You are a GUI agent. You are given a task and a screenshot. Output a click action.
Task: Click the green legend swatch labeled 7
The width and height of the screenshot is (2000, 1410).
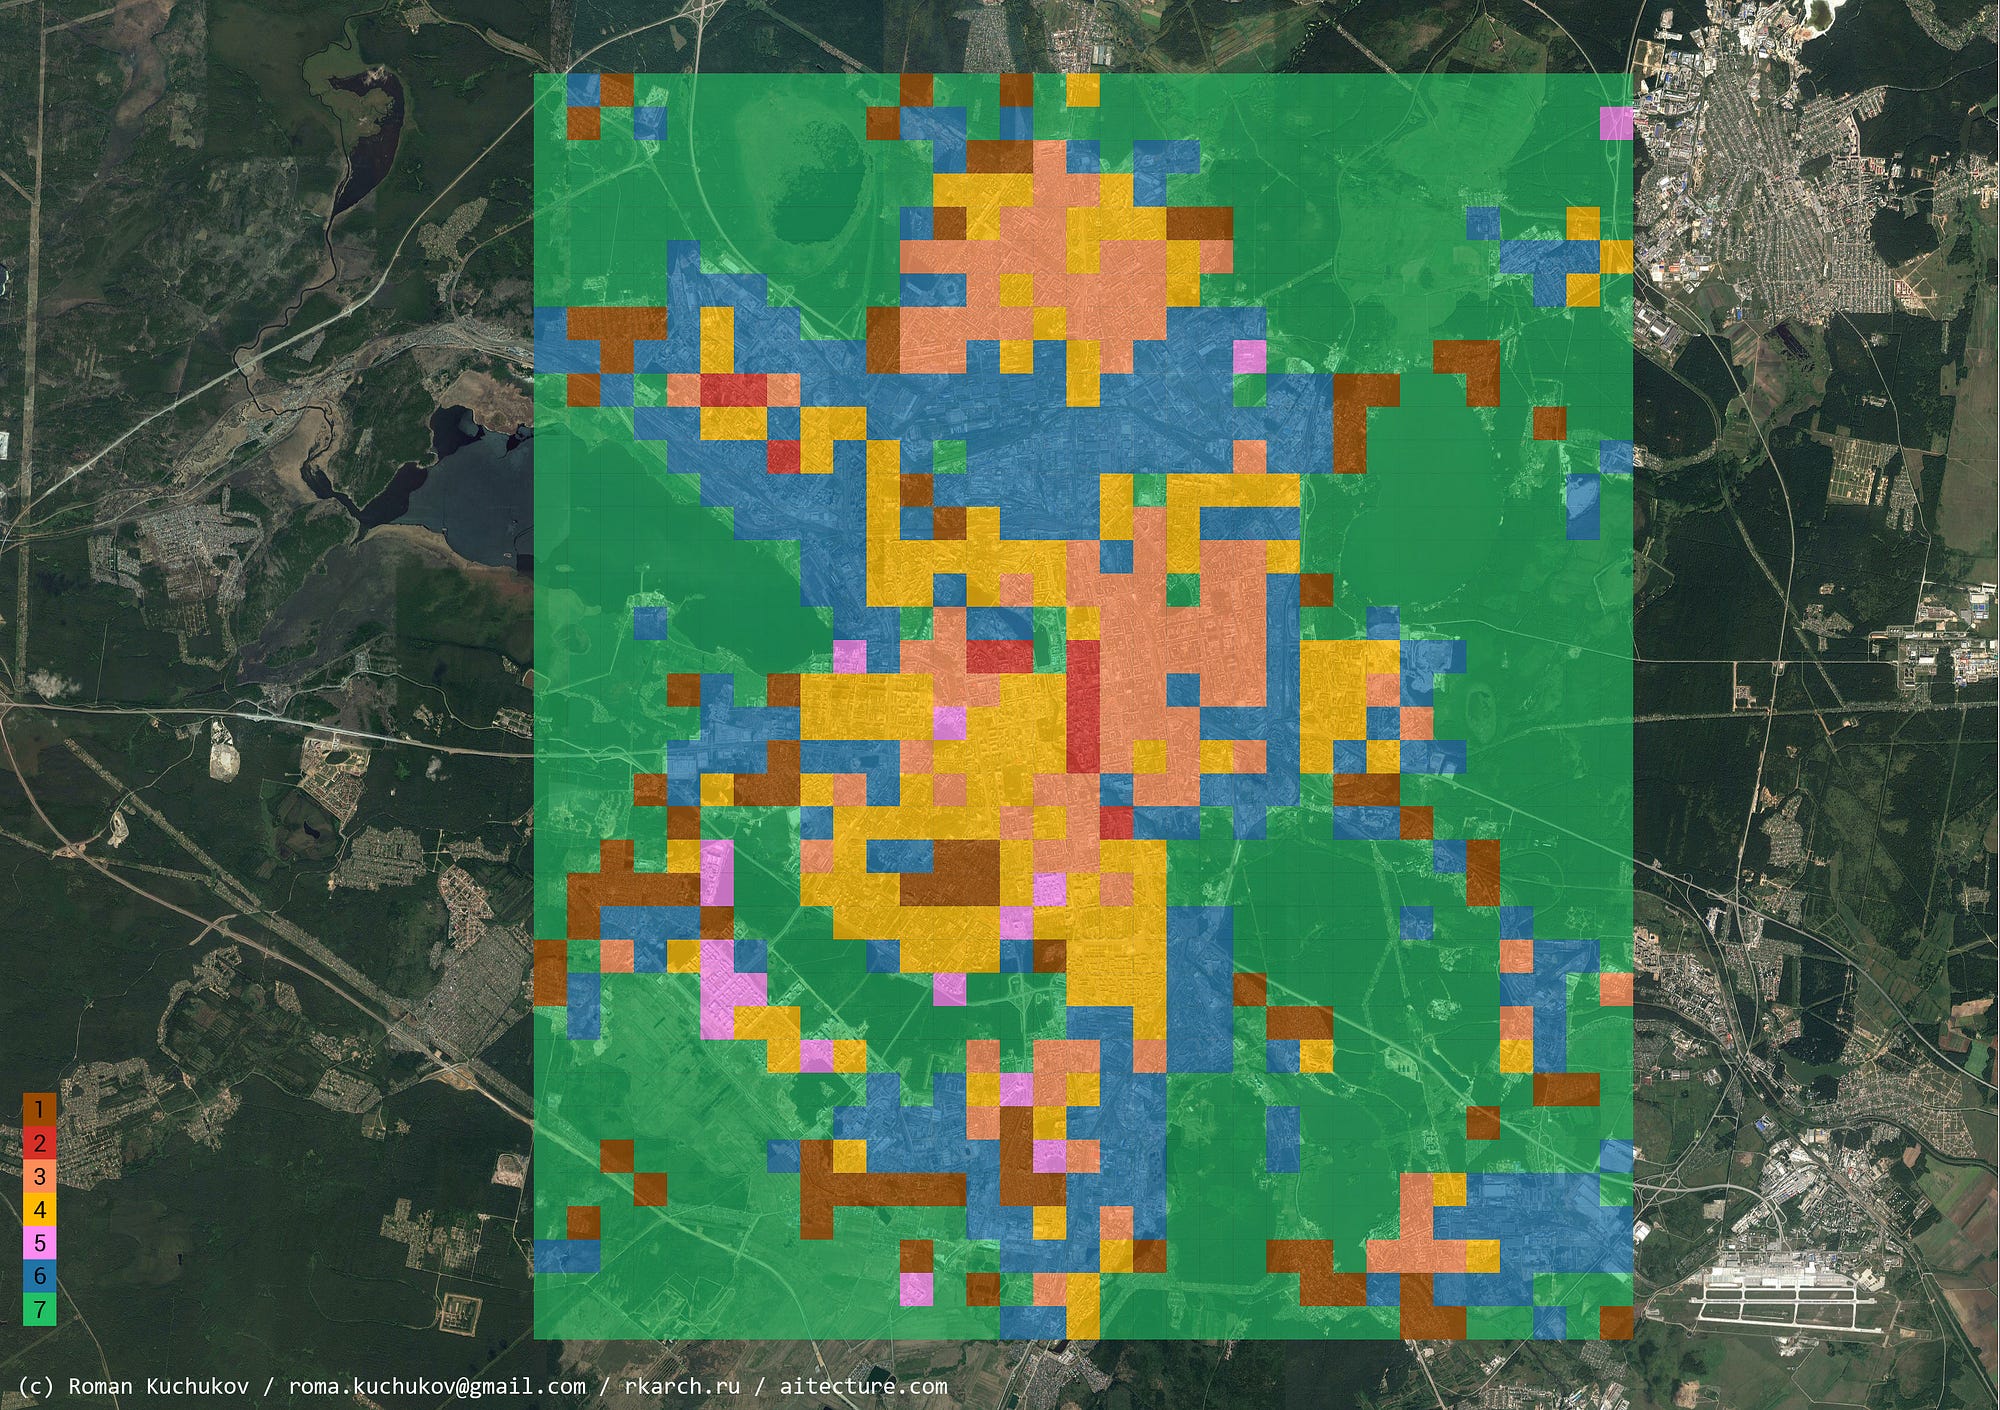tap(40, 1309)
